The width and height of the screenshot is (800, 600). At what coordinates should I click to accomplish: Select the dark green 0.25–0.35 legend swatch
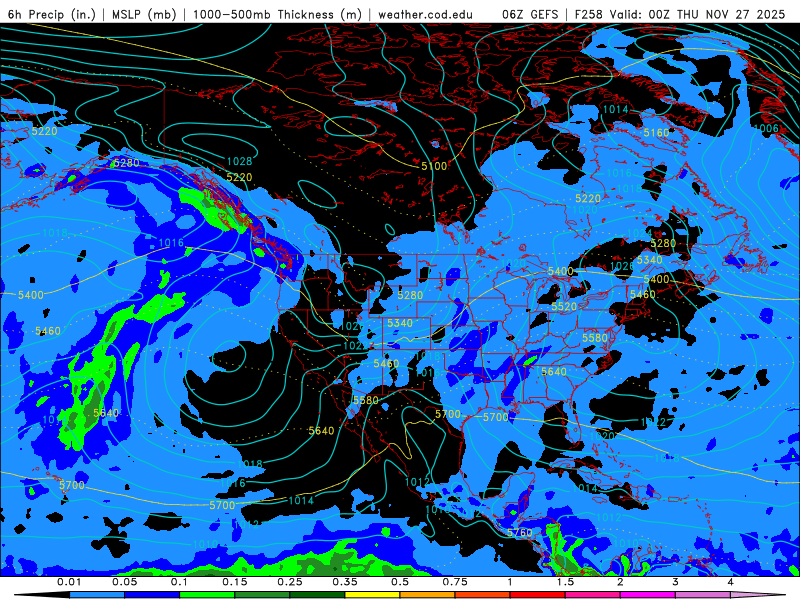(x=317, y=595)
